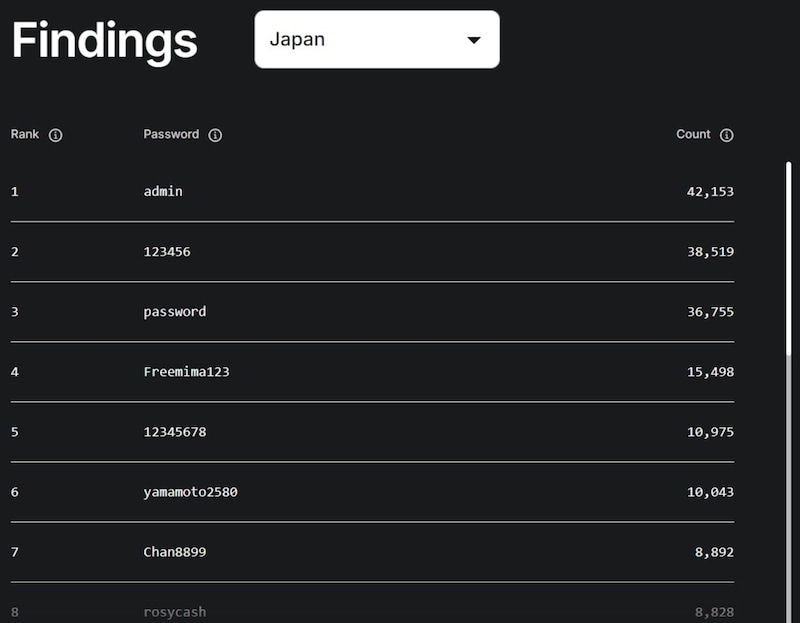Click the Rank column header
The width and height of the screenshot is (800, 623).
point(24,134)
